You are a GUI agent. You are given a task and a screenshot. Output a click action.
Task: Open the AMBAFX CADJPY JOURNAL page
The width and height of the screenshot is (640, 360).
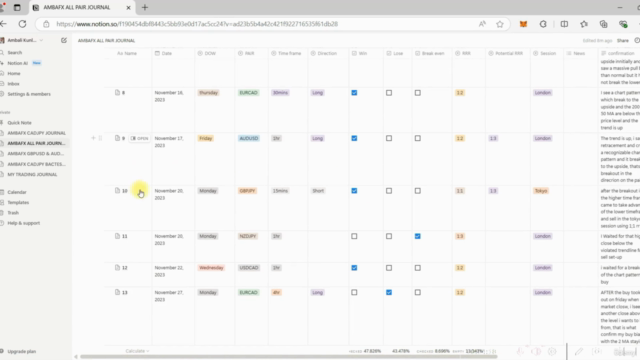coord(36,133)
